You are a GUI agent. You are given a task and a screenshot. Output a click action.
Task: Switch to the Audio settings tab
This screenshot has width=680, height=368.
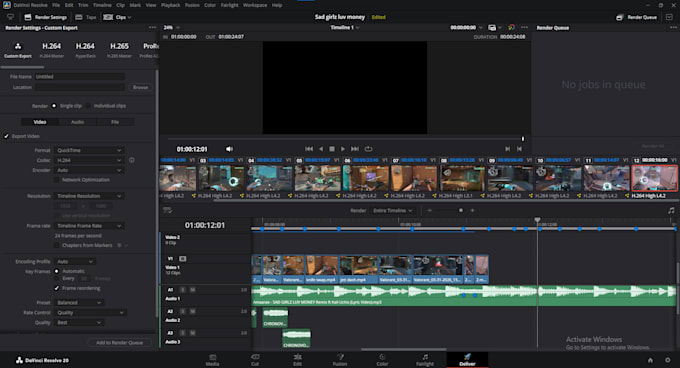pos(77,122)
